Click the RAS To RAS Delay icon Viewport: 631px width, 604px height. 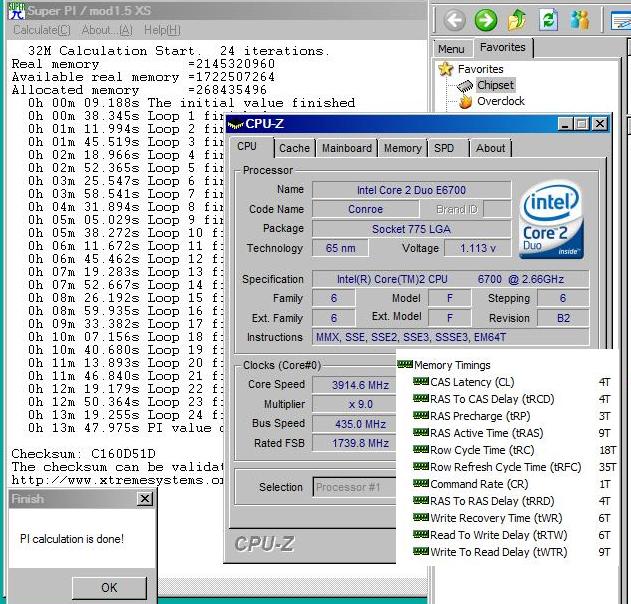[x=421, y=500]
